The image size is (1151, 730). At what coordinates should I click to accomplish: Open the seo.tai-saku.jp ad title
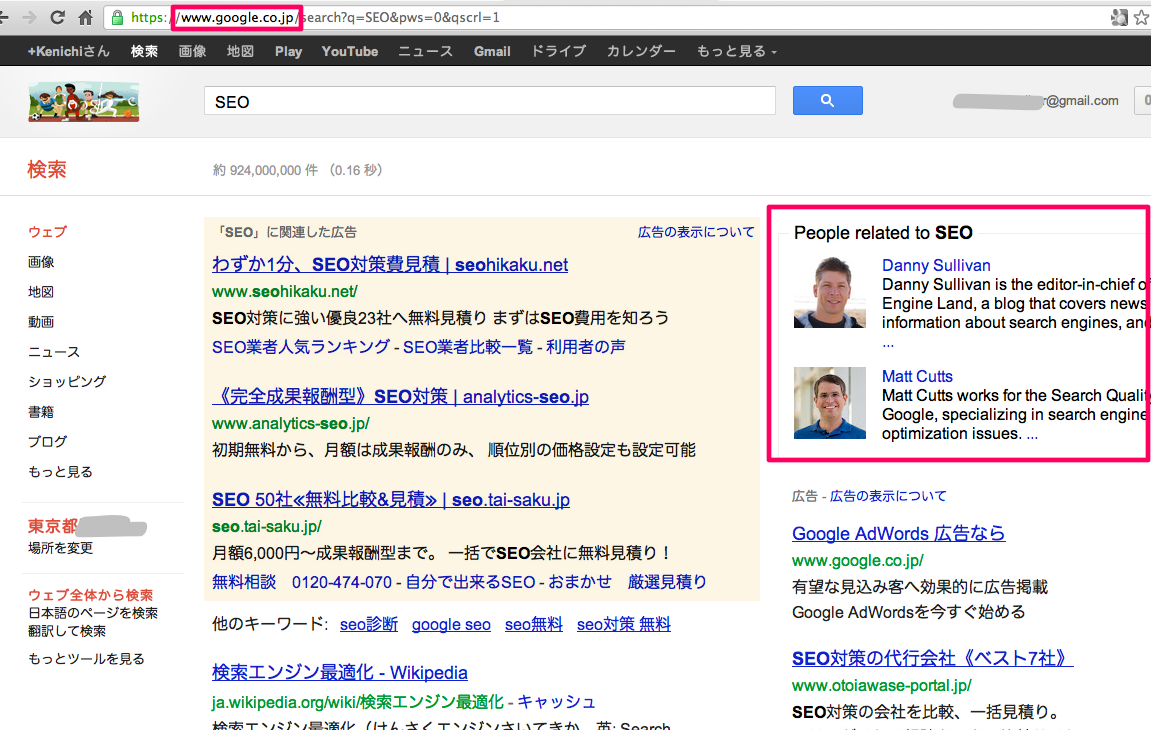[x=391, y=499]
